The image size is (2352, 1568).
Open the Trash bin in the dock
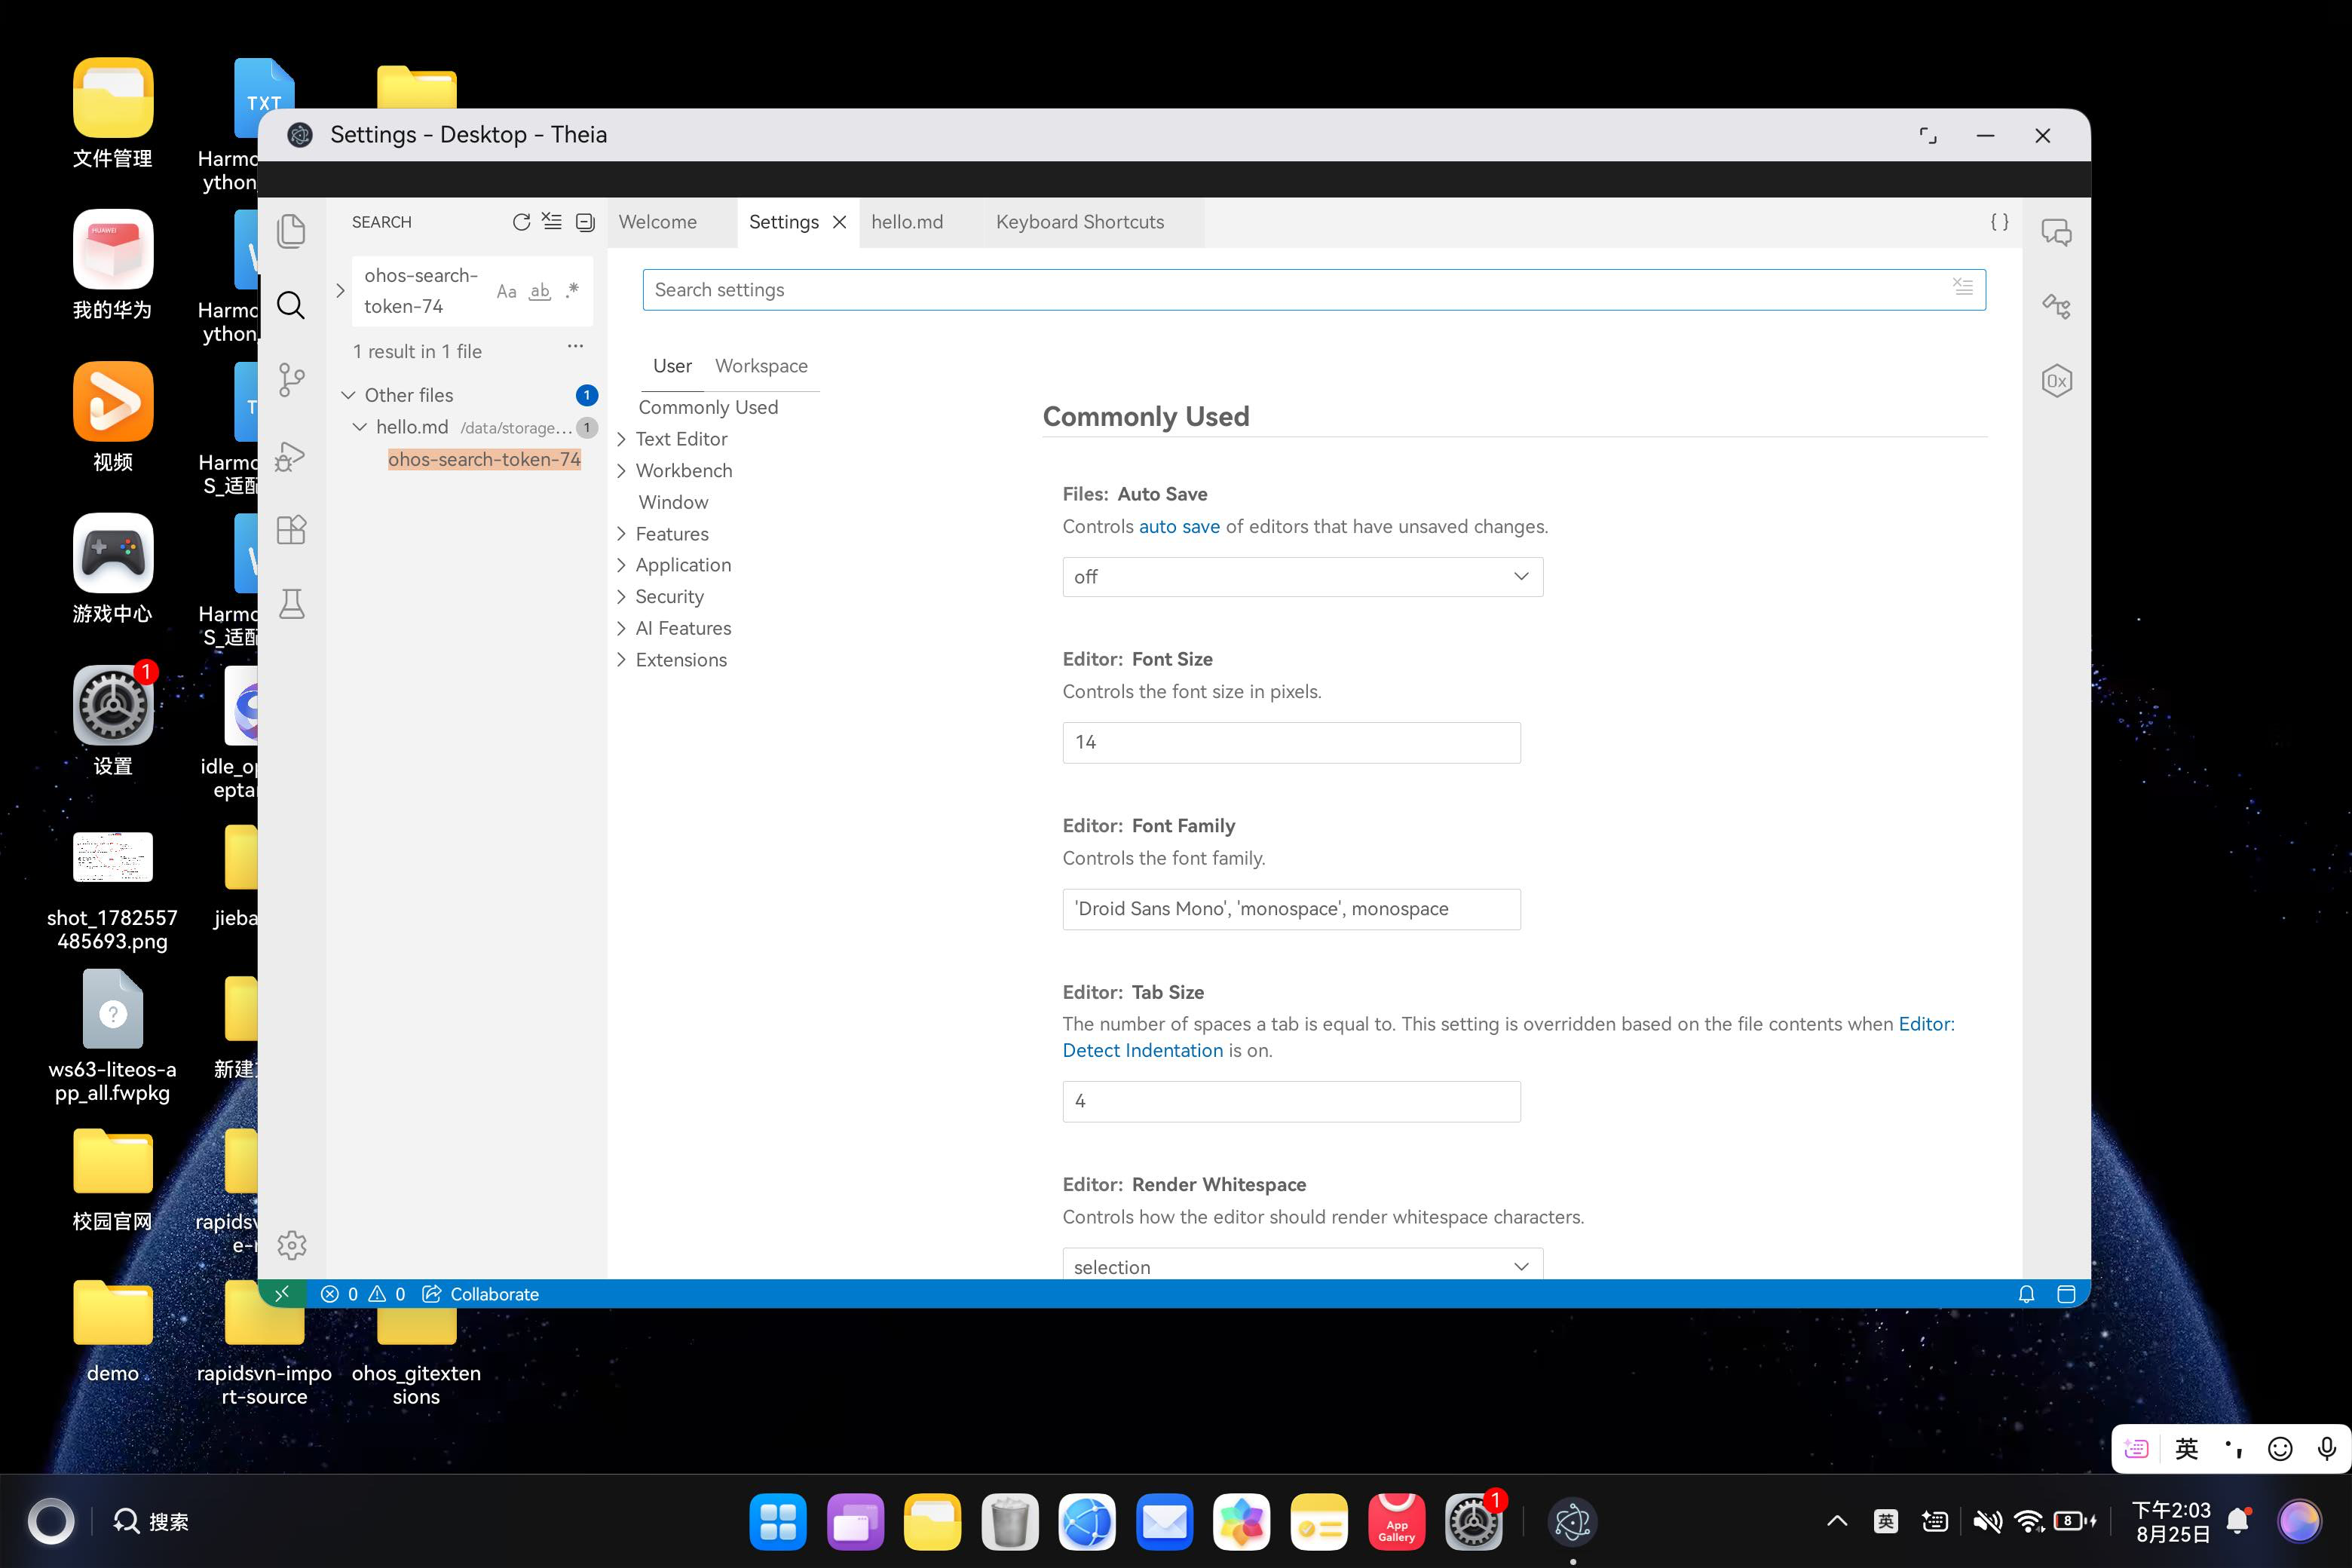[1009, 1521]
